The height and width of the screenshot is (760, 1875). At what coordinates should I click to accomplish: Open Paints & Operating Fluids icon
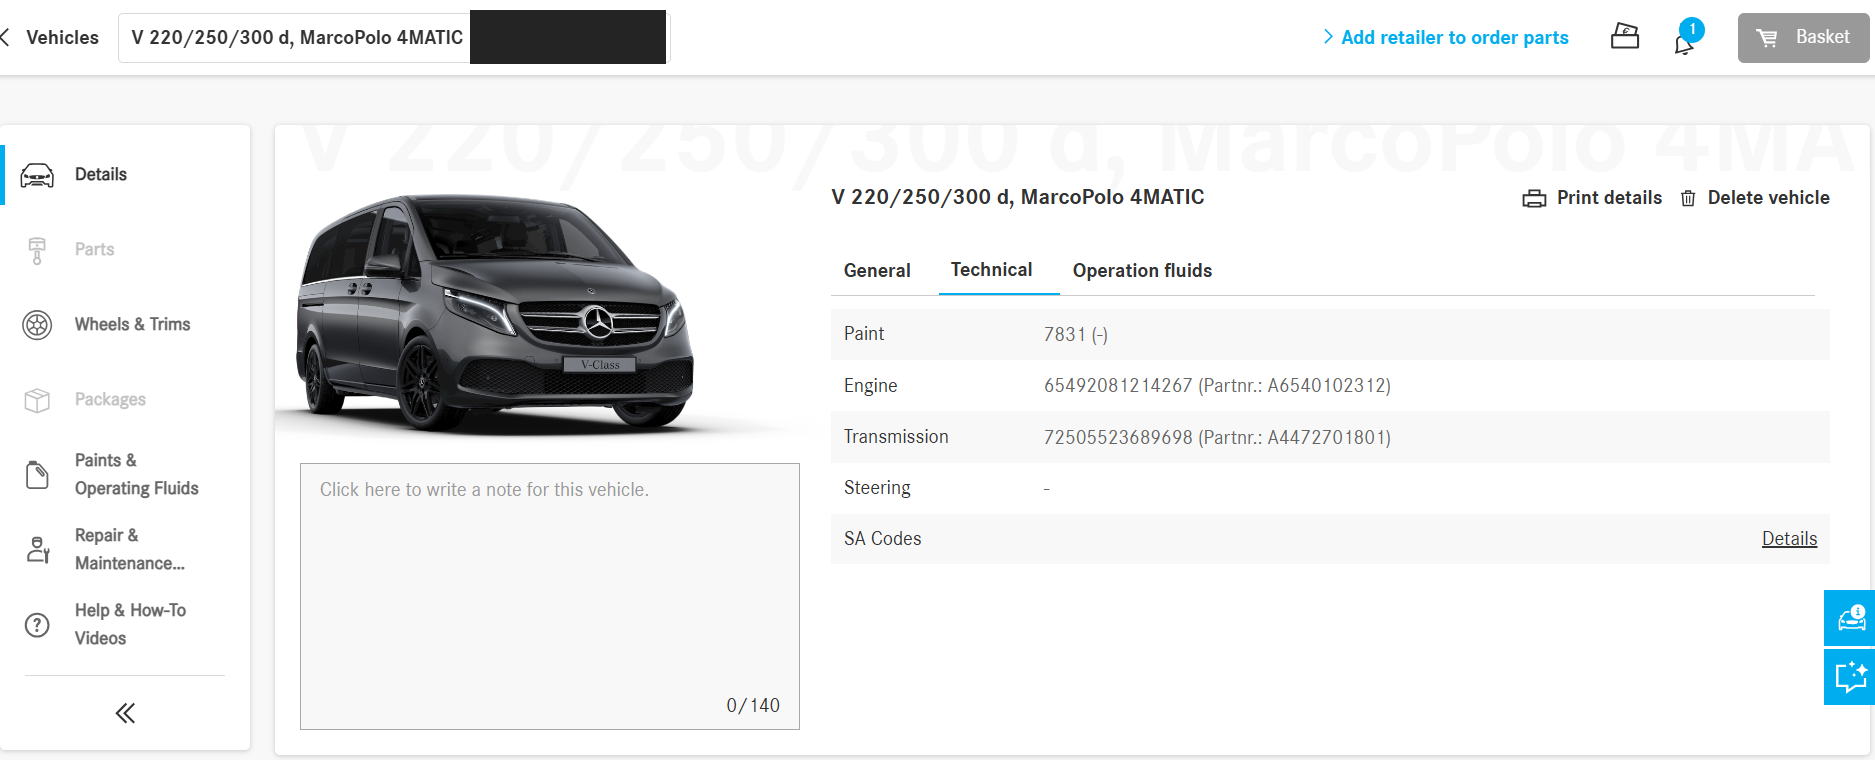coord(37,475)
